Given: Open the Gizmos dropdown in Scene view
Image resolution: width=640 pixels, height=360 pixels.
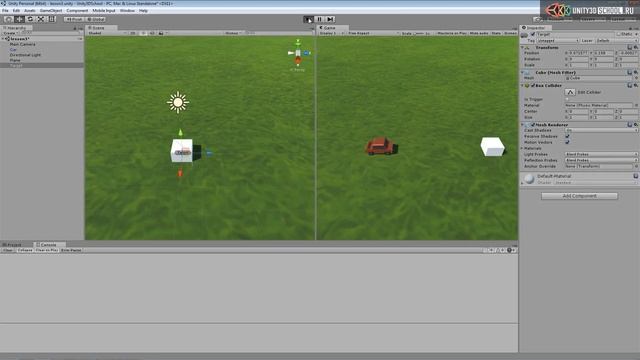Looking at the screenshot, I should [233, 33].
